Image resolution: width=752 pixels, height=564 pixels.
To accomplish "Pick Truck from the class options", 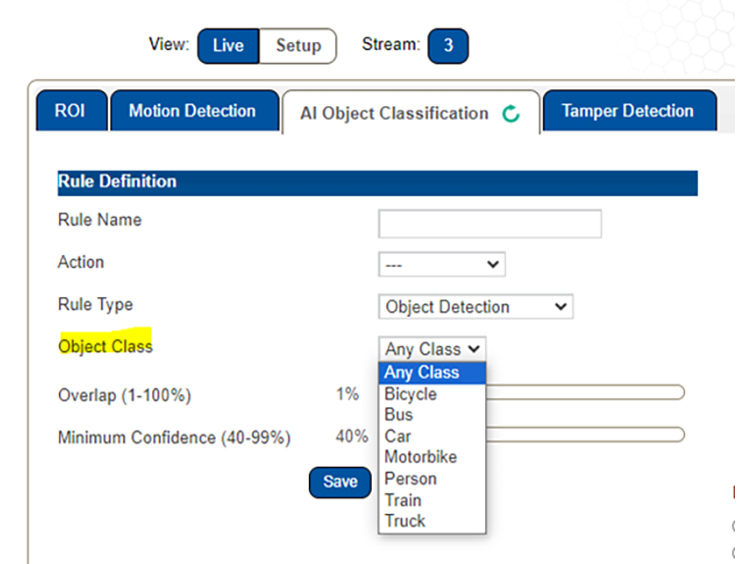I will [x=405, y=521].
